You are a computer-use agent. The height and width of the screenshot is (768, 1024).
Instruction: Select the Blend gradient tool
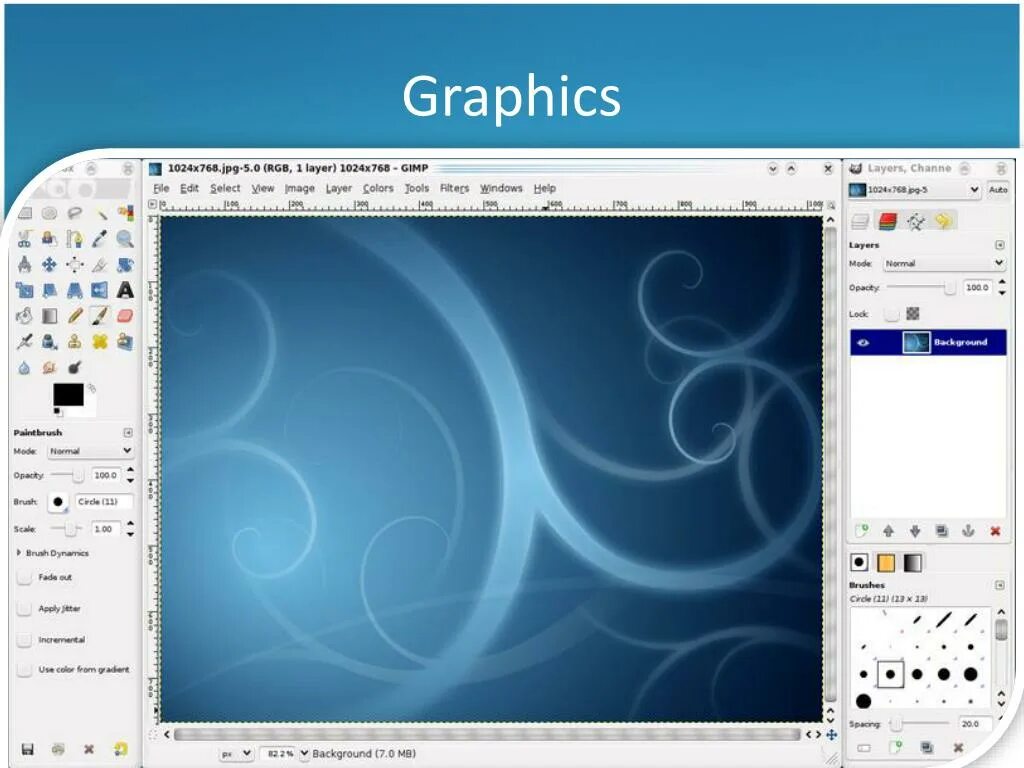48,316
